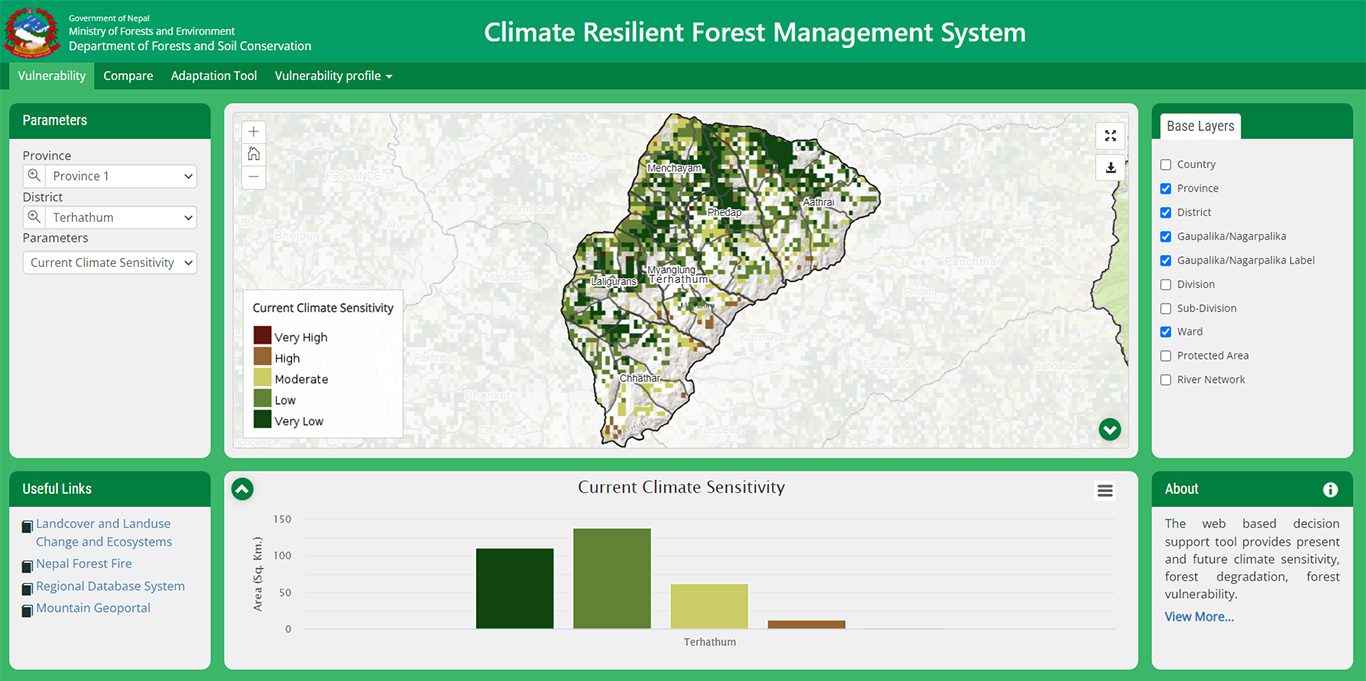Viewport: 1366px width, 681px height.
Task: Download the map image
Action: click(x=1110, y=168)
